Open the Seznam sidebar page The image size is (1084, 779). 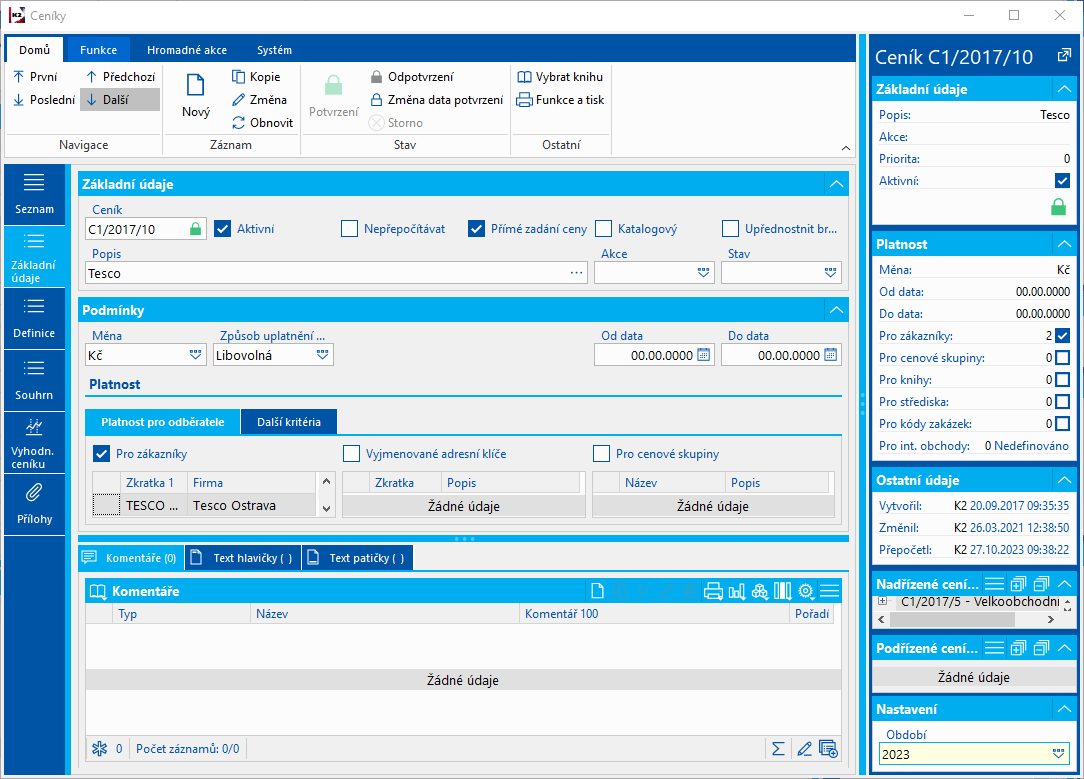pos(34,194)
